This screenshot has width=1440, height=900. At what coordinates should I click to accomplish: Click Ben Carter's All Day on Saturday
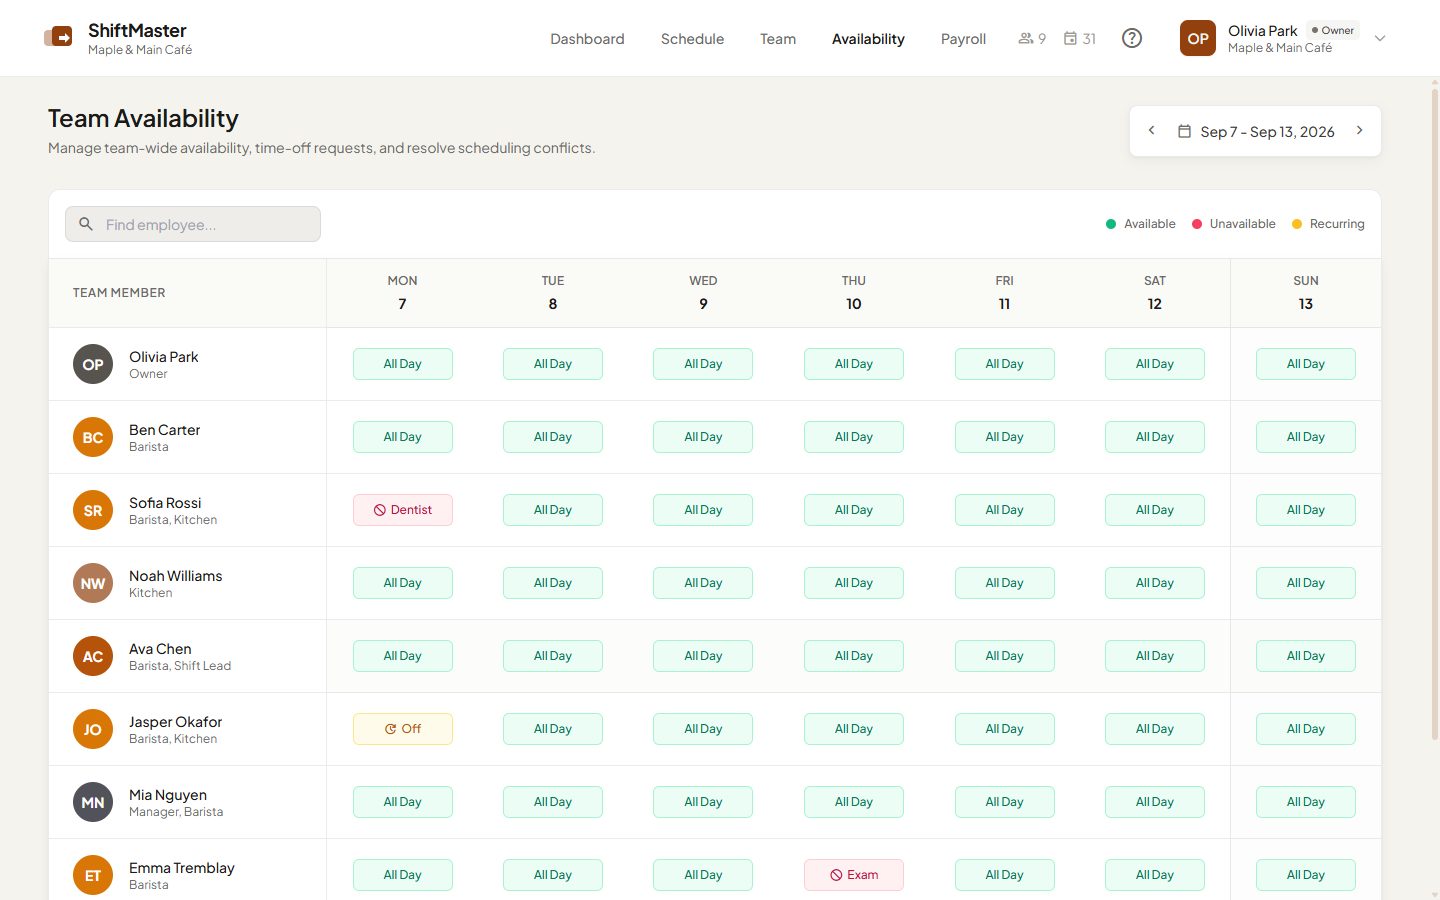point(1155,437)
